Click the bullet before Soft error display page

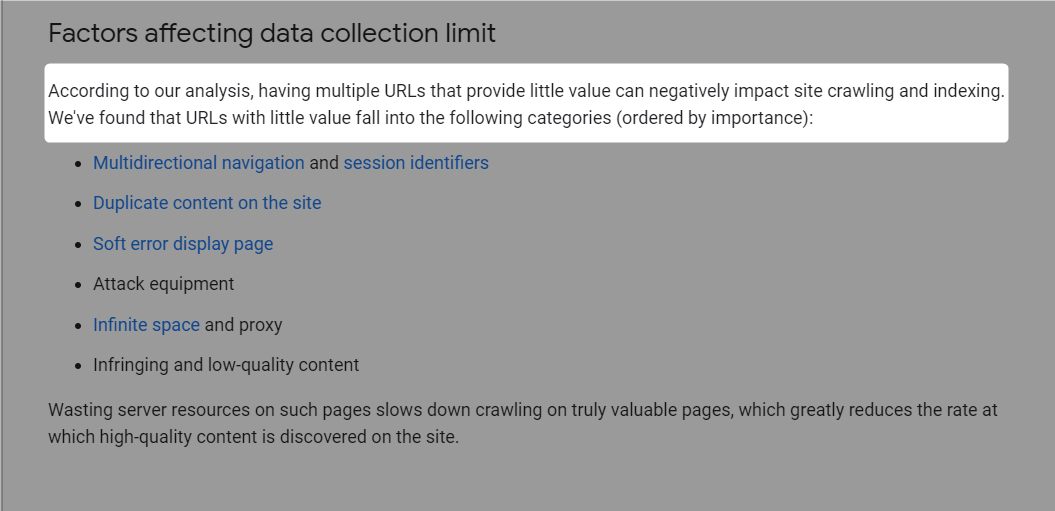click(79, 244)
